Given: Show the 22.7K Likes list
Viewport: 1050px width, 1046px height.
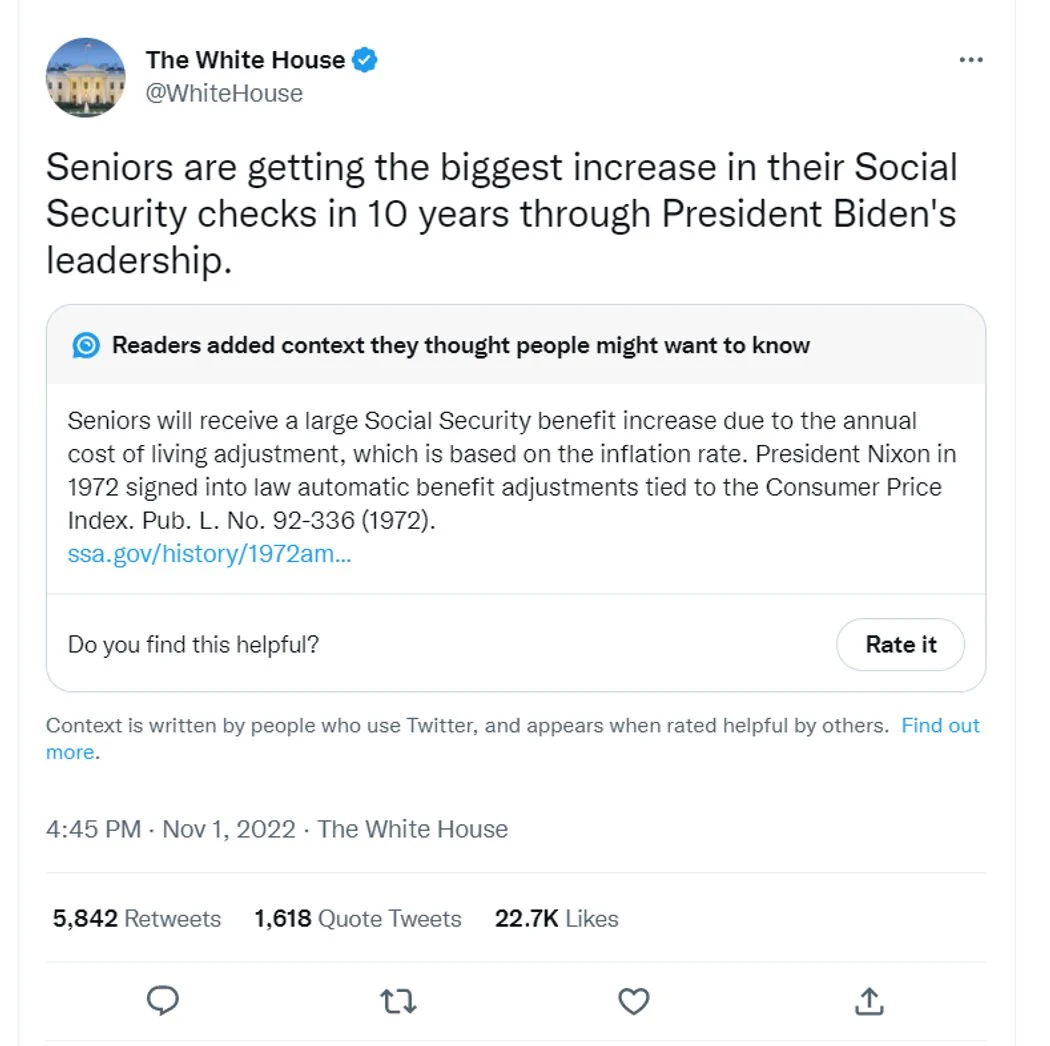Looking at the screenshot, I should (x=556, y=919).
